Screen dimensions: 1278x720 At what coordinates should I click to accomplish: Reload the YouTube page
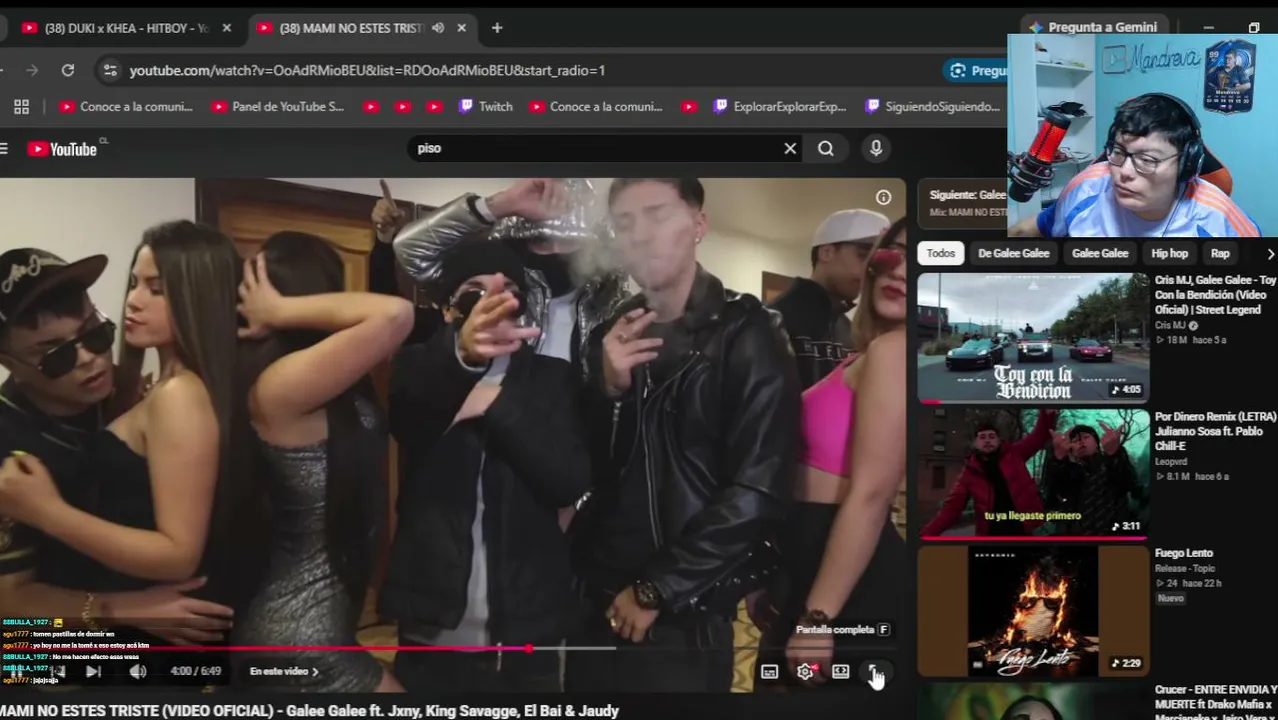click(x=68, y=70)
